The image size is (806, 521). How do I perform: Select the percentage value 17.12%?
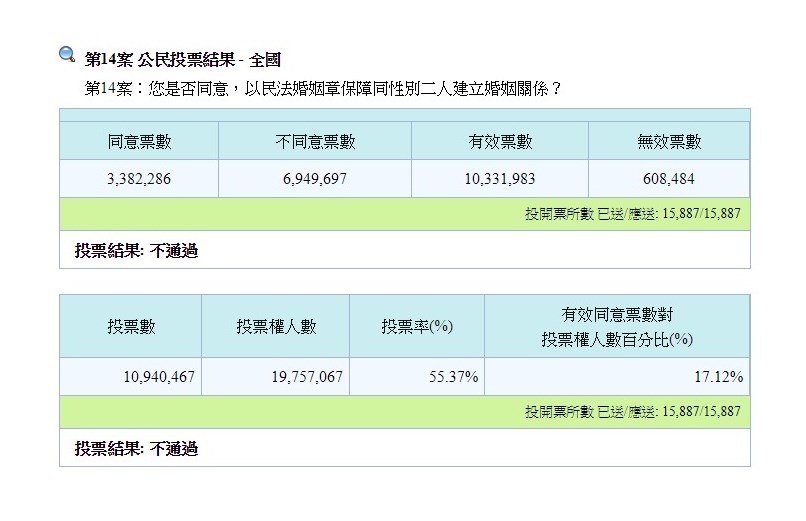[x=719, y=377]
